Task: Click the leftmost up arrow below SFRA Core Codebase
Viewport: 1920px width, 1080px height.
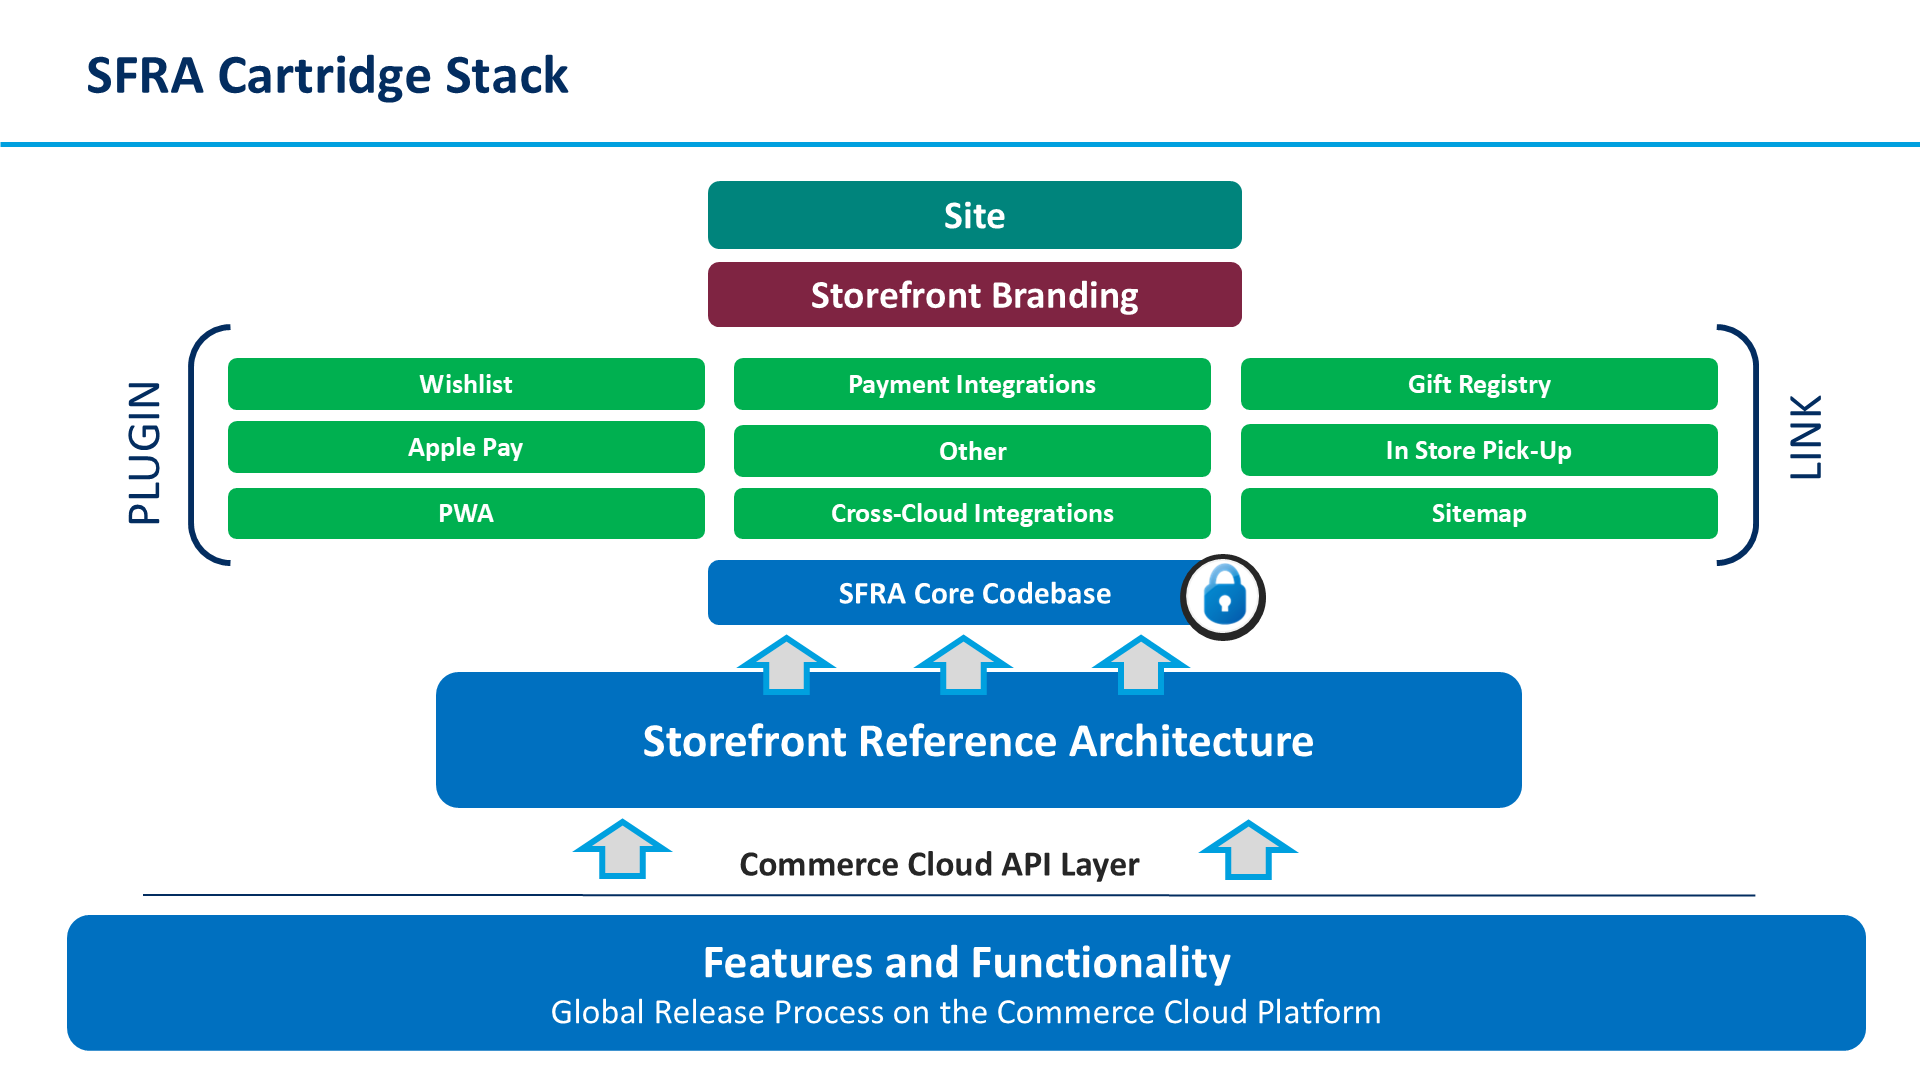Action: point(786,664)
